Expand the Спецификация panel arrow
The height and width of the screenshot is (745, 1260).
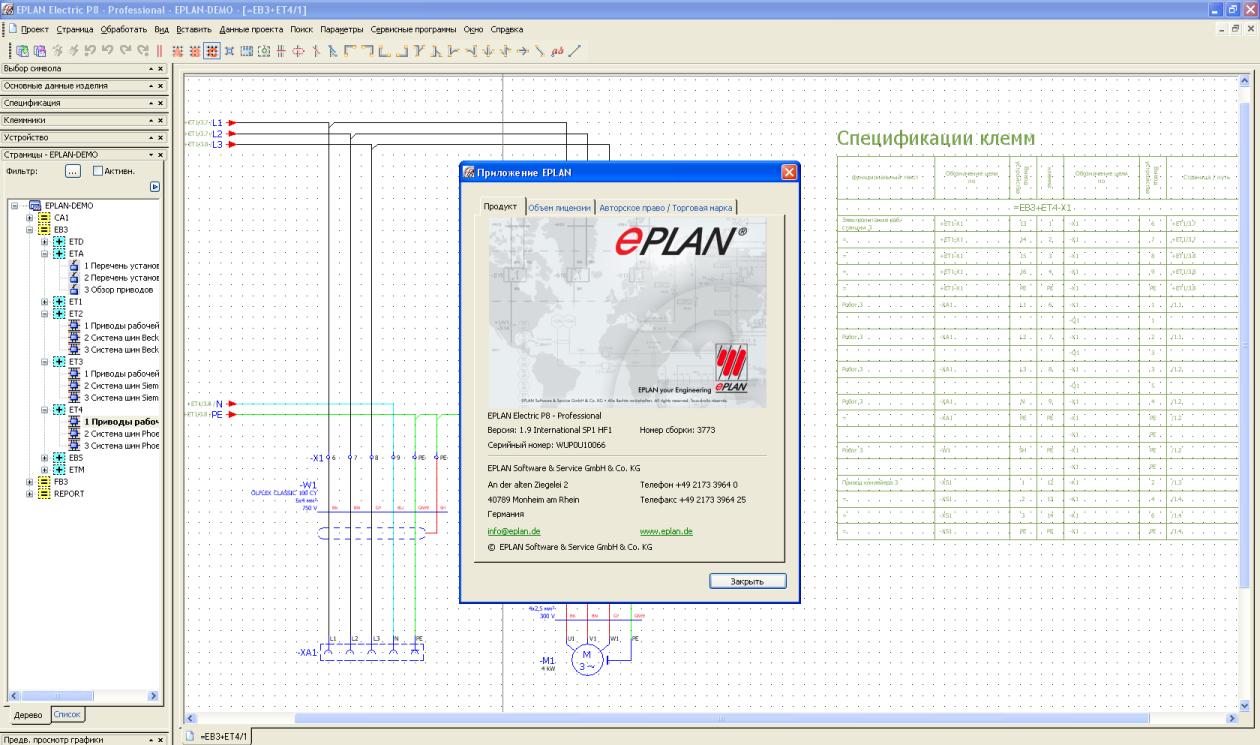[x=150, y=103]
